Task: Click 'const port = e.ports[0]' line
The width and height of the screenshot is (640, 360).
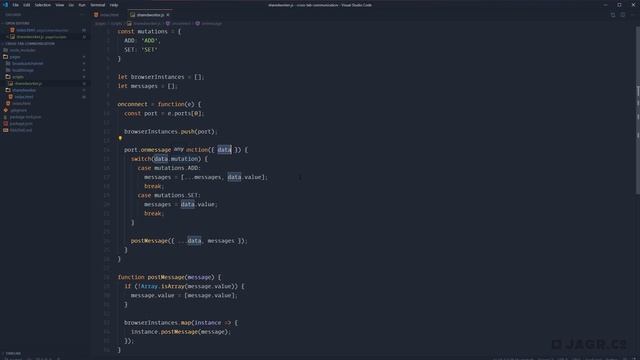Action: point(164,113)
